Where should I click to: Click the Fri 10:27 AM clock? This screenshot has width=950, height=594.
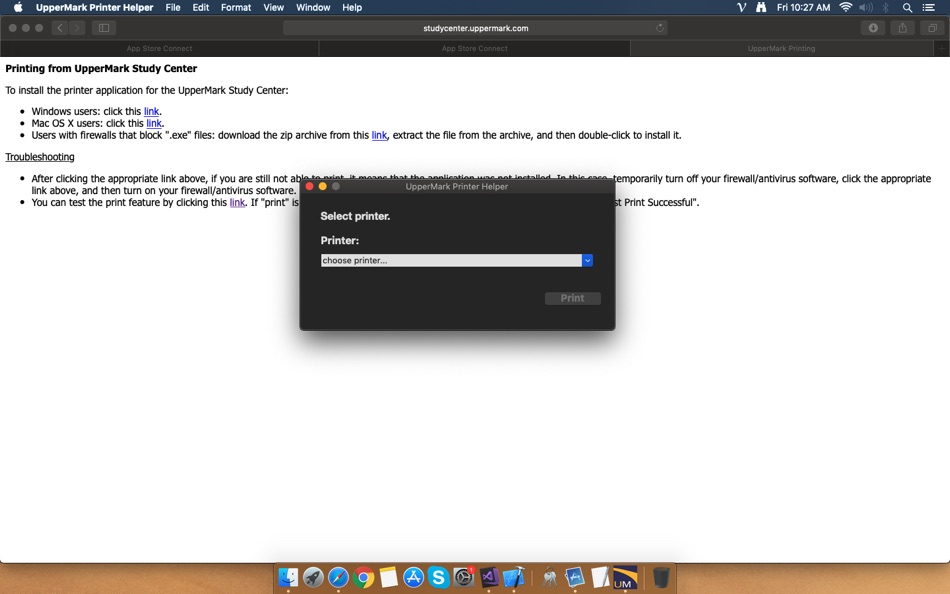[803, 7]
